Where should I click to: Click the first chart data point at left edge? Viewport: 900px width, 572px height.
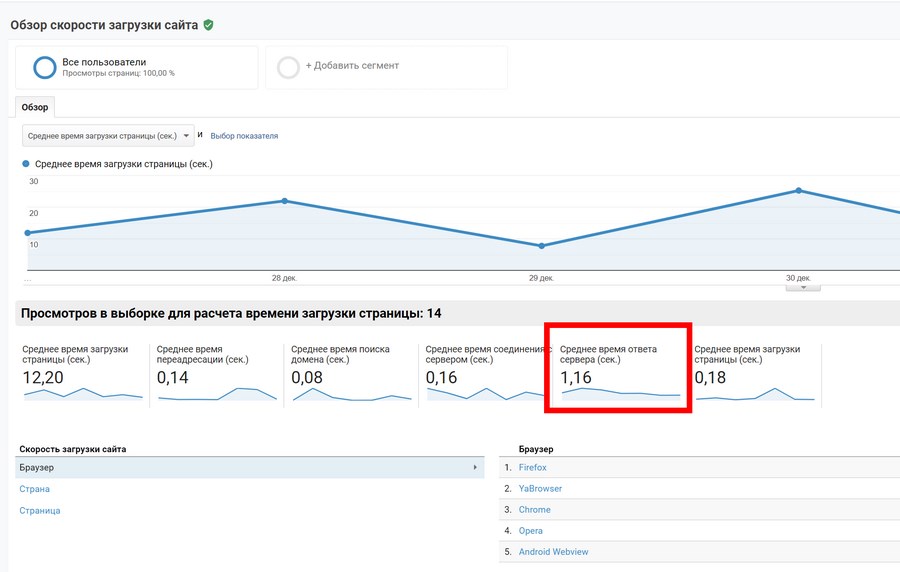point(28,233)
